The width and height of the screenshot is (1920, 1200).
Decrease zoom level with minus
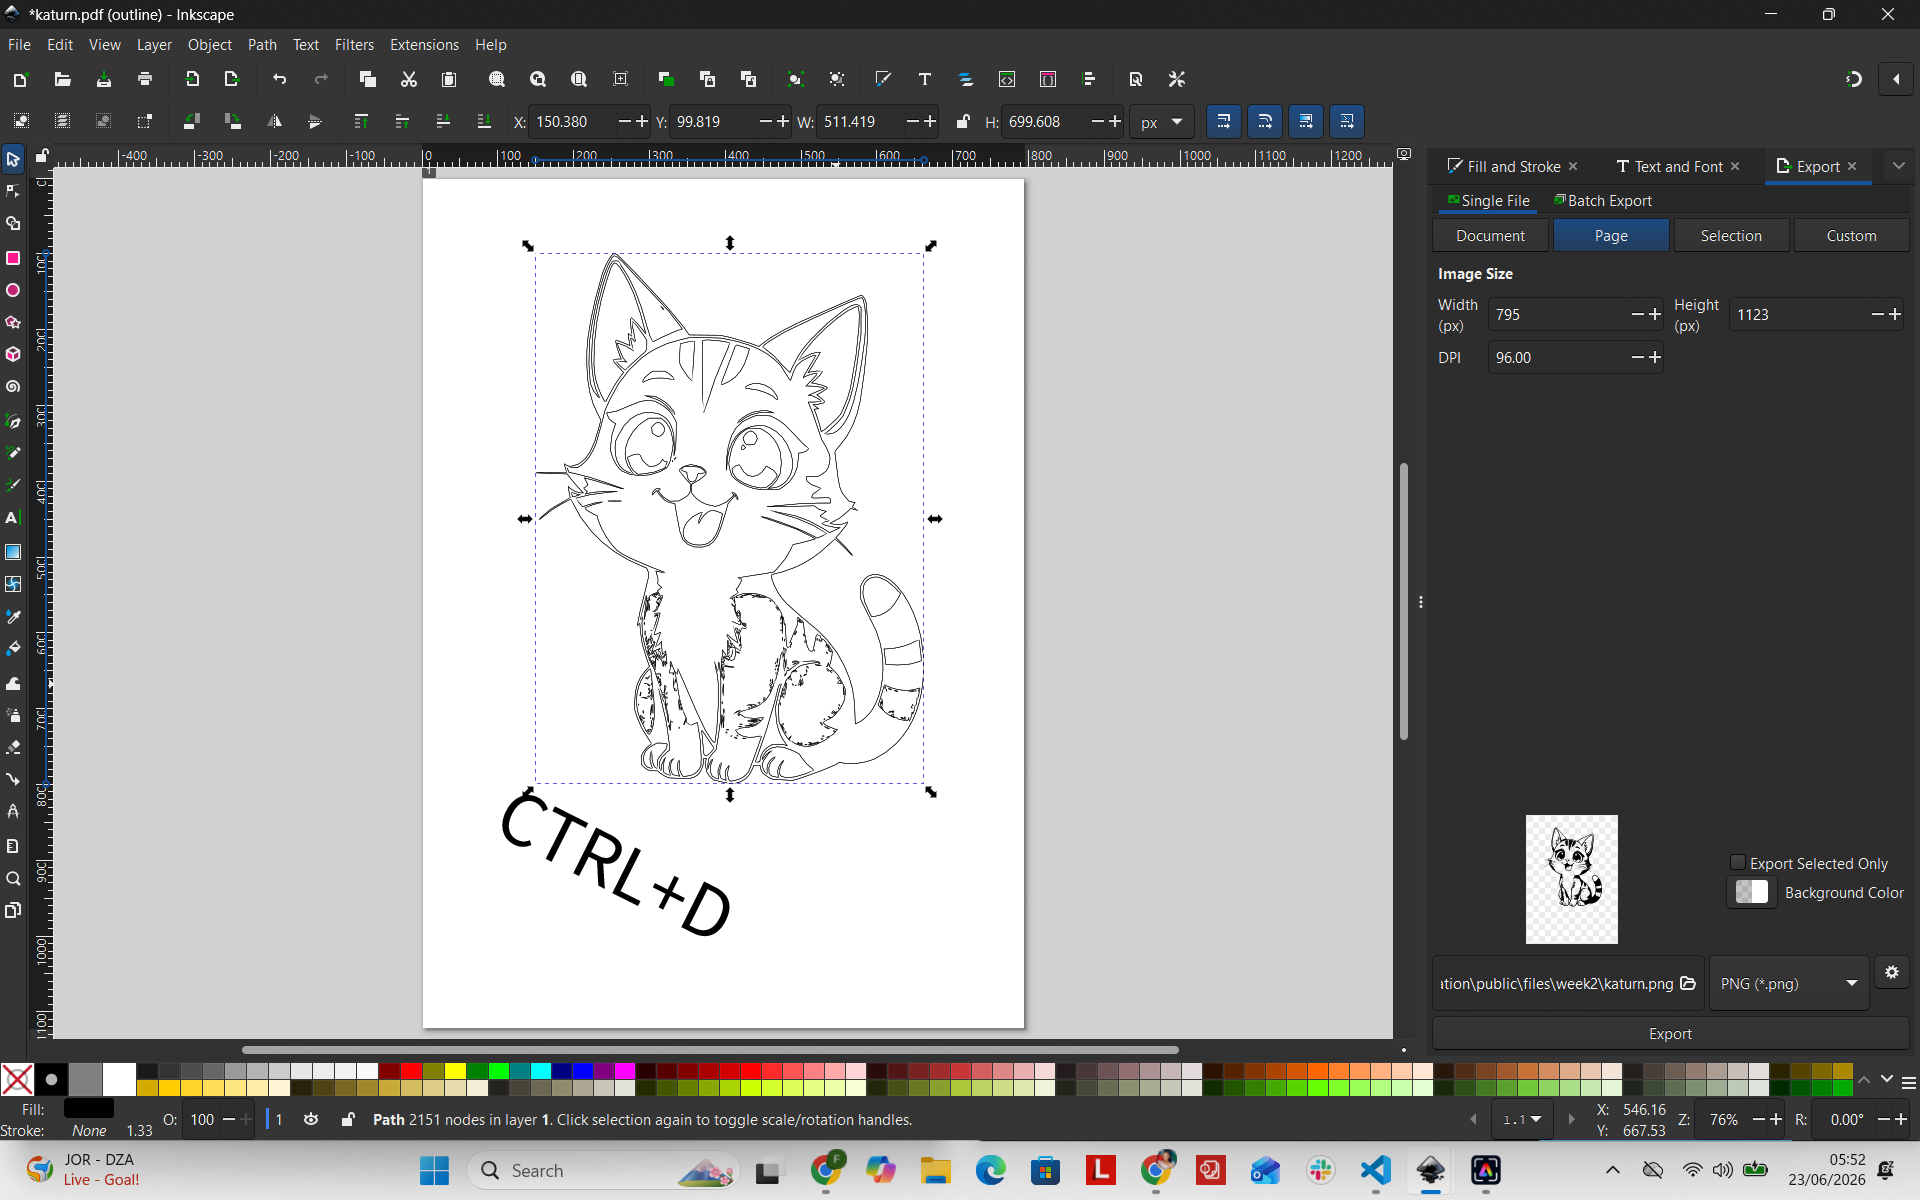tap(1759, 1119)
